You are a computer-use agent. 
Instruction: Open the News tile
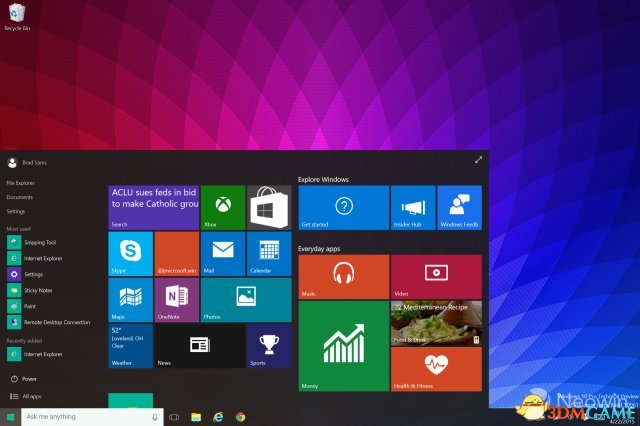point(200,346)
